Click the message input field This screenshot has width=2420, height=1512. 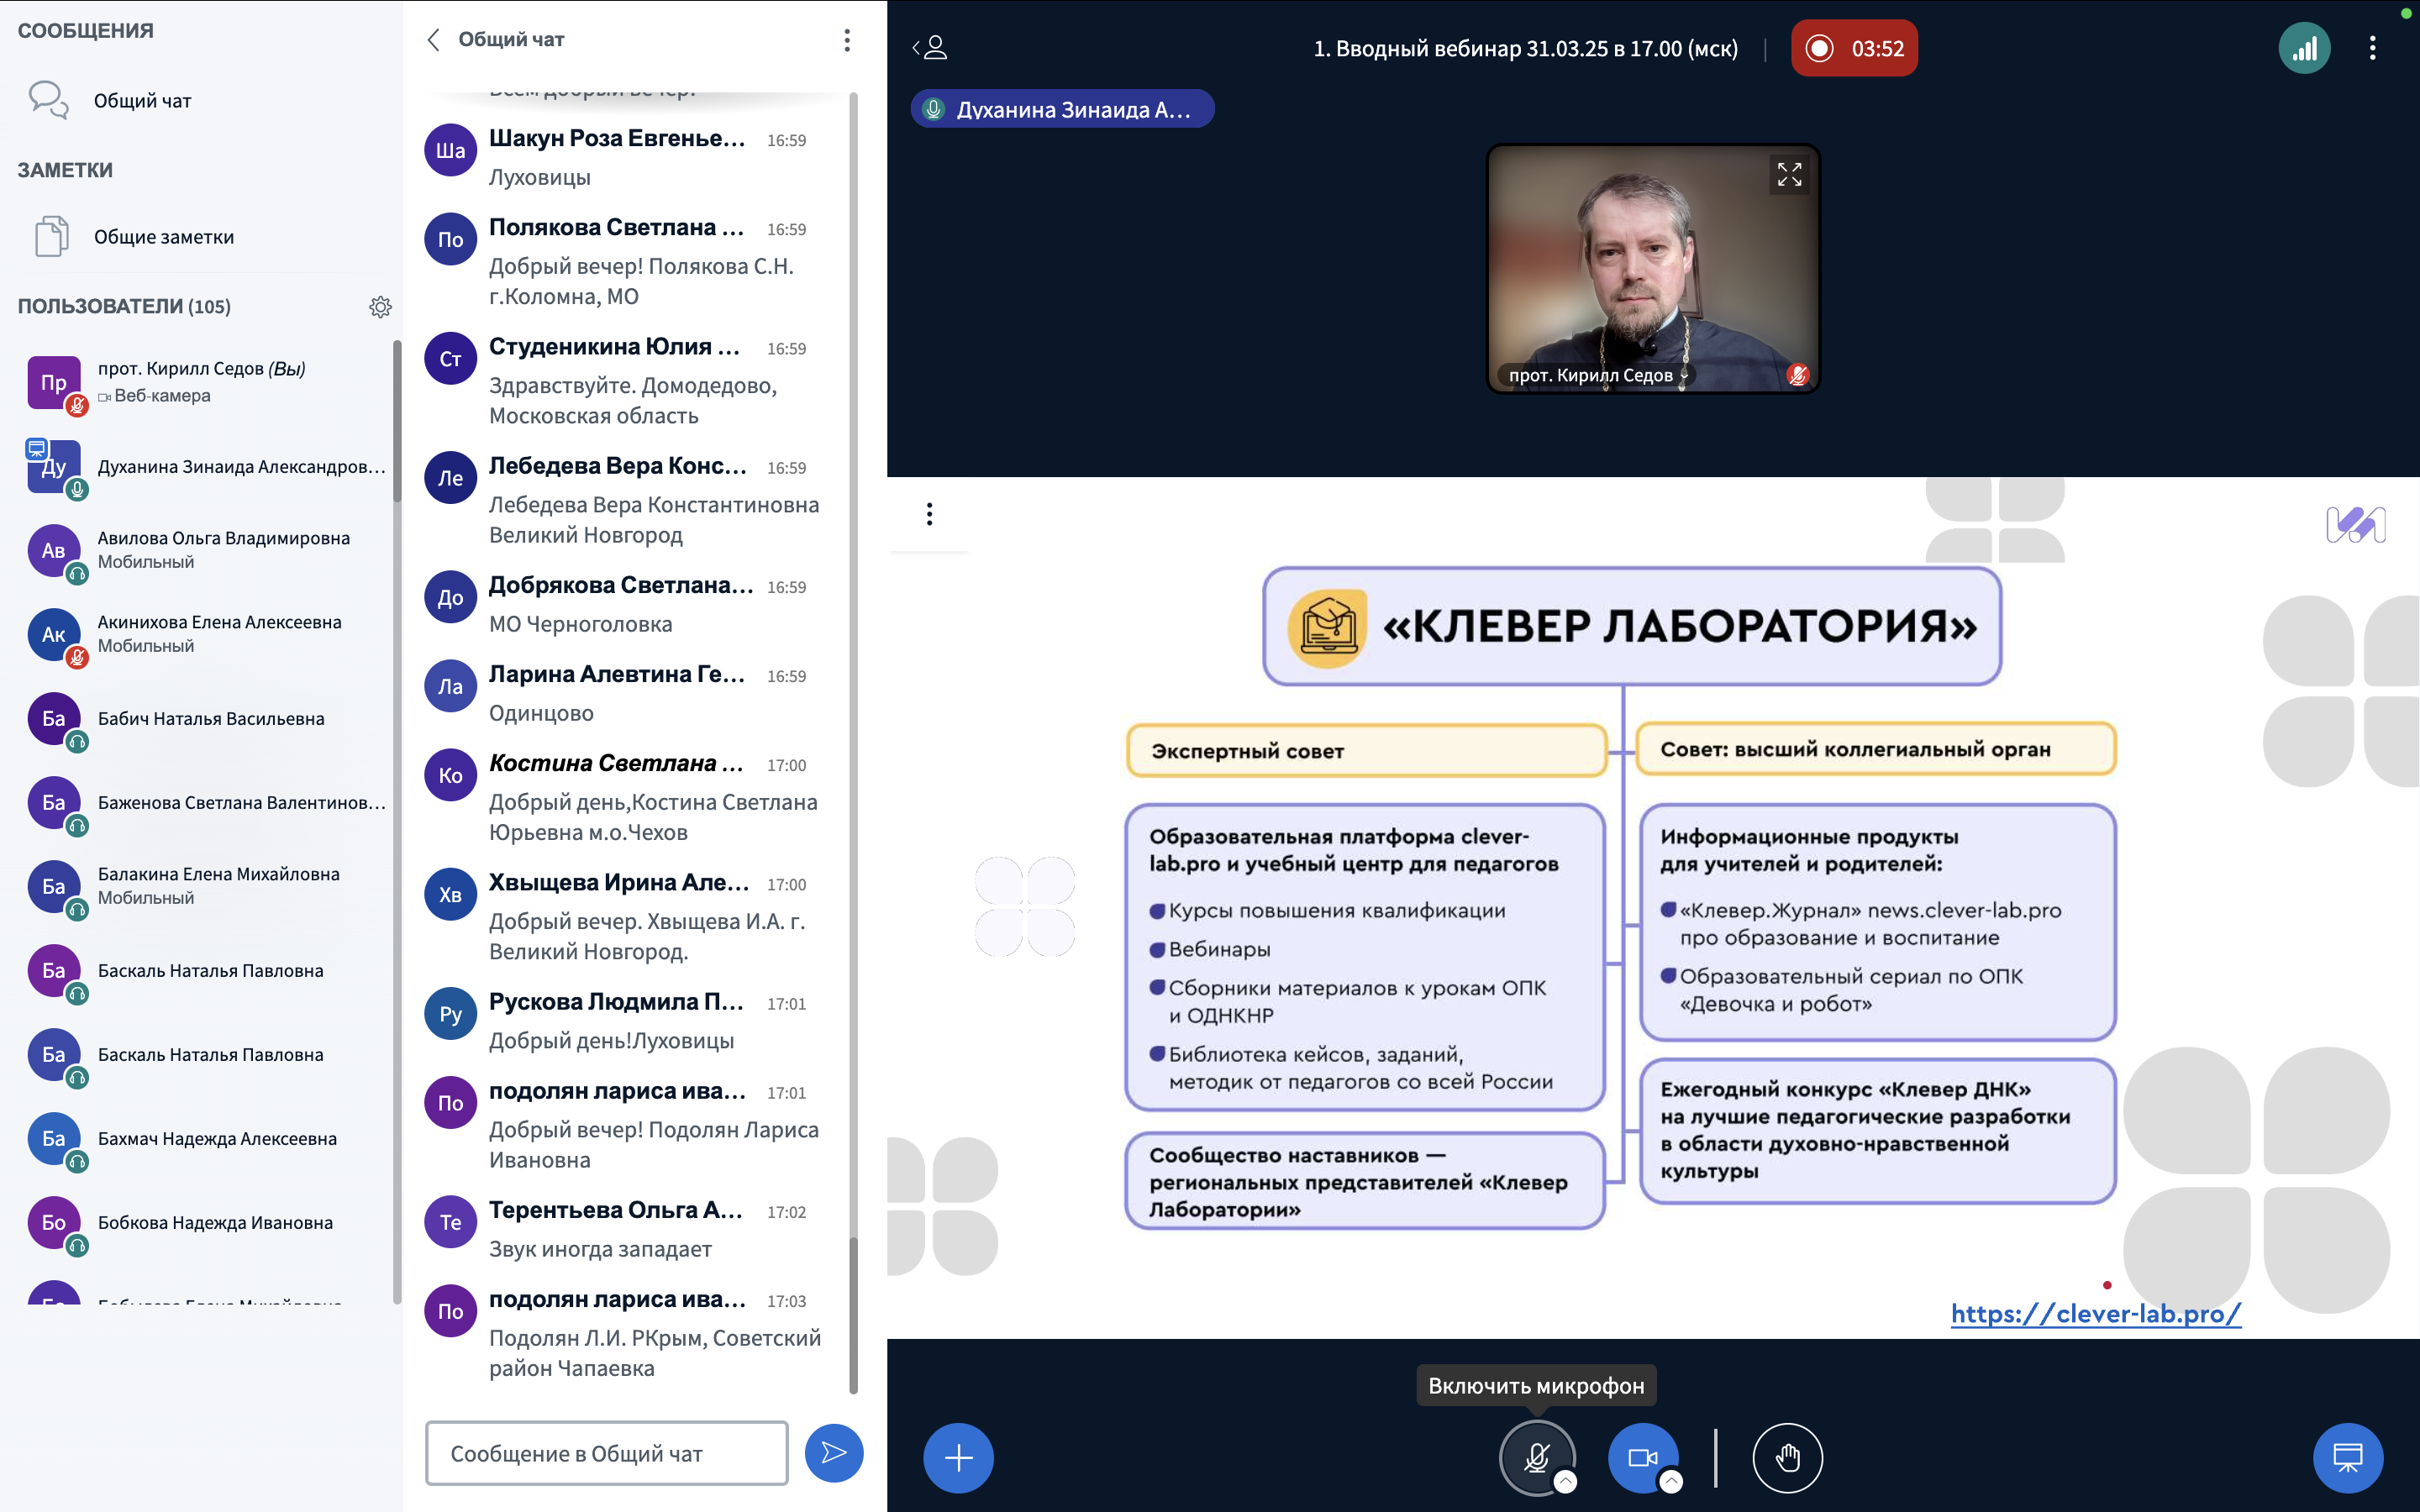606,1453
